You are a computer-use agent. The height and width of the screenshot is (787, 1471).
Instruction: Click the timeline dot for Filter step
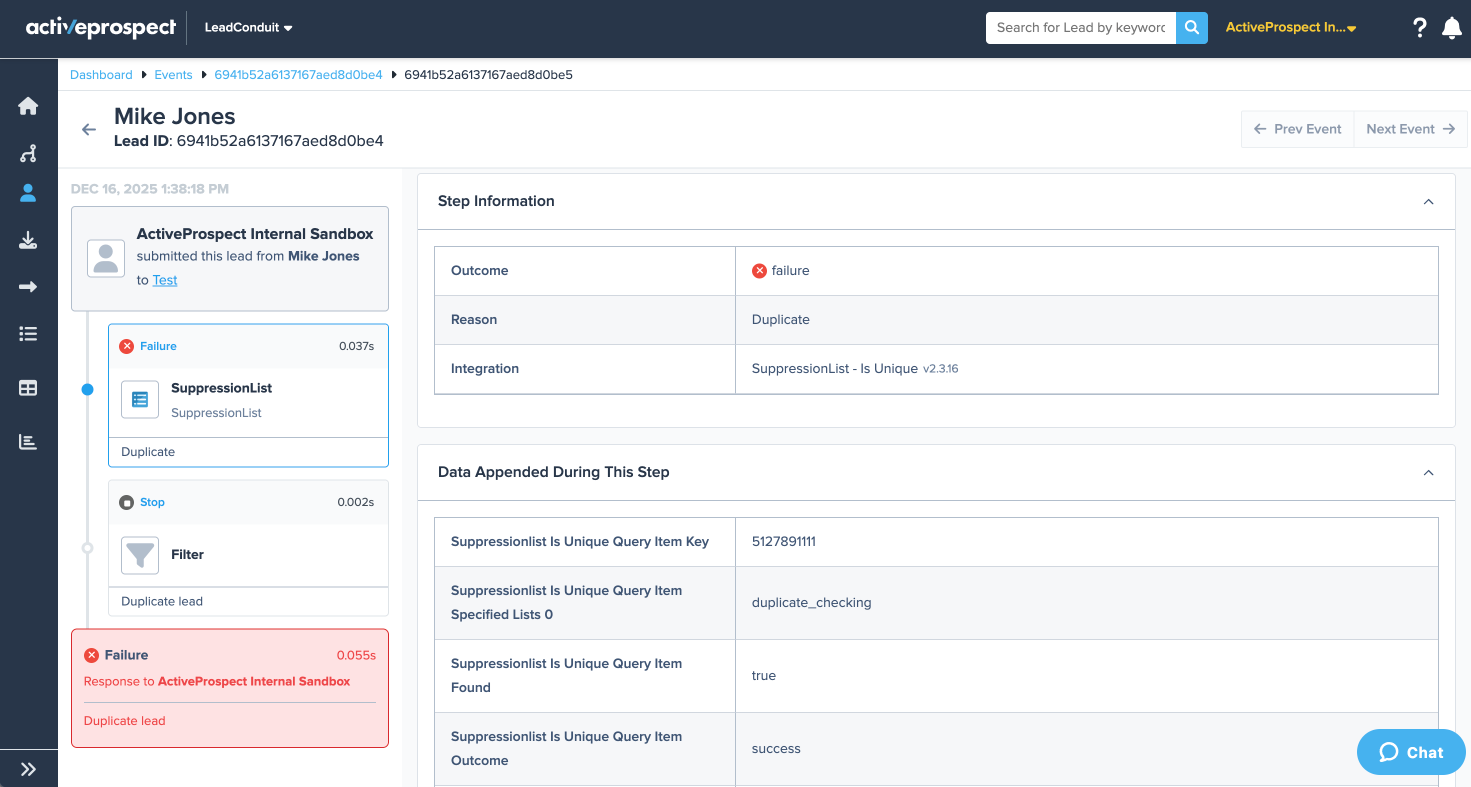(87, 548)
